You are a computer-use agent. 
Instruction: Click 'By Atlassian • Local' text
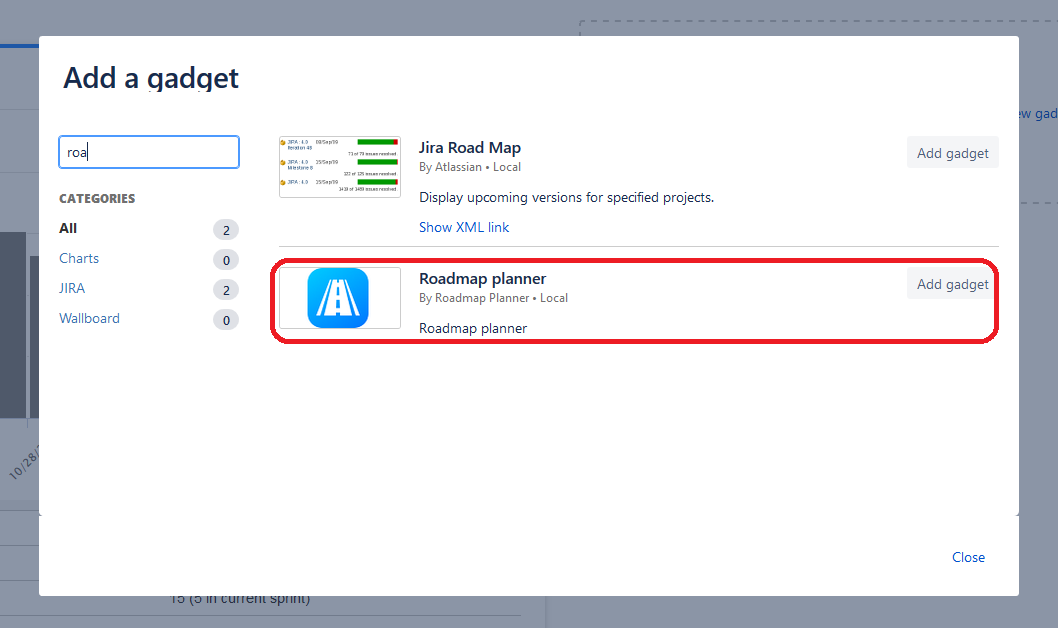[x=470, y=167]
